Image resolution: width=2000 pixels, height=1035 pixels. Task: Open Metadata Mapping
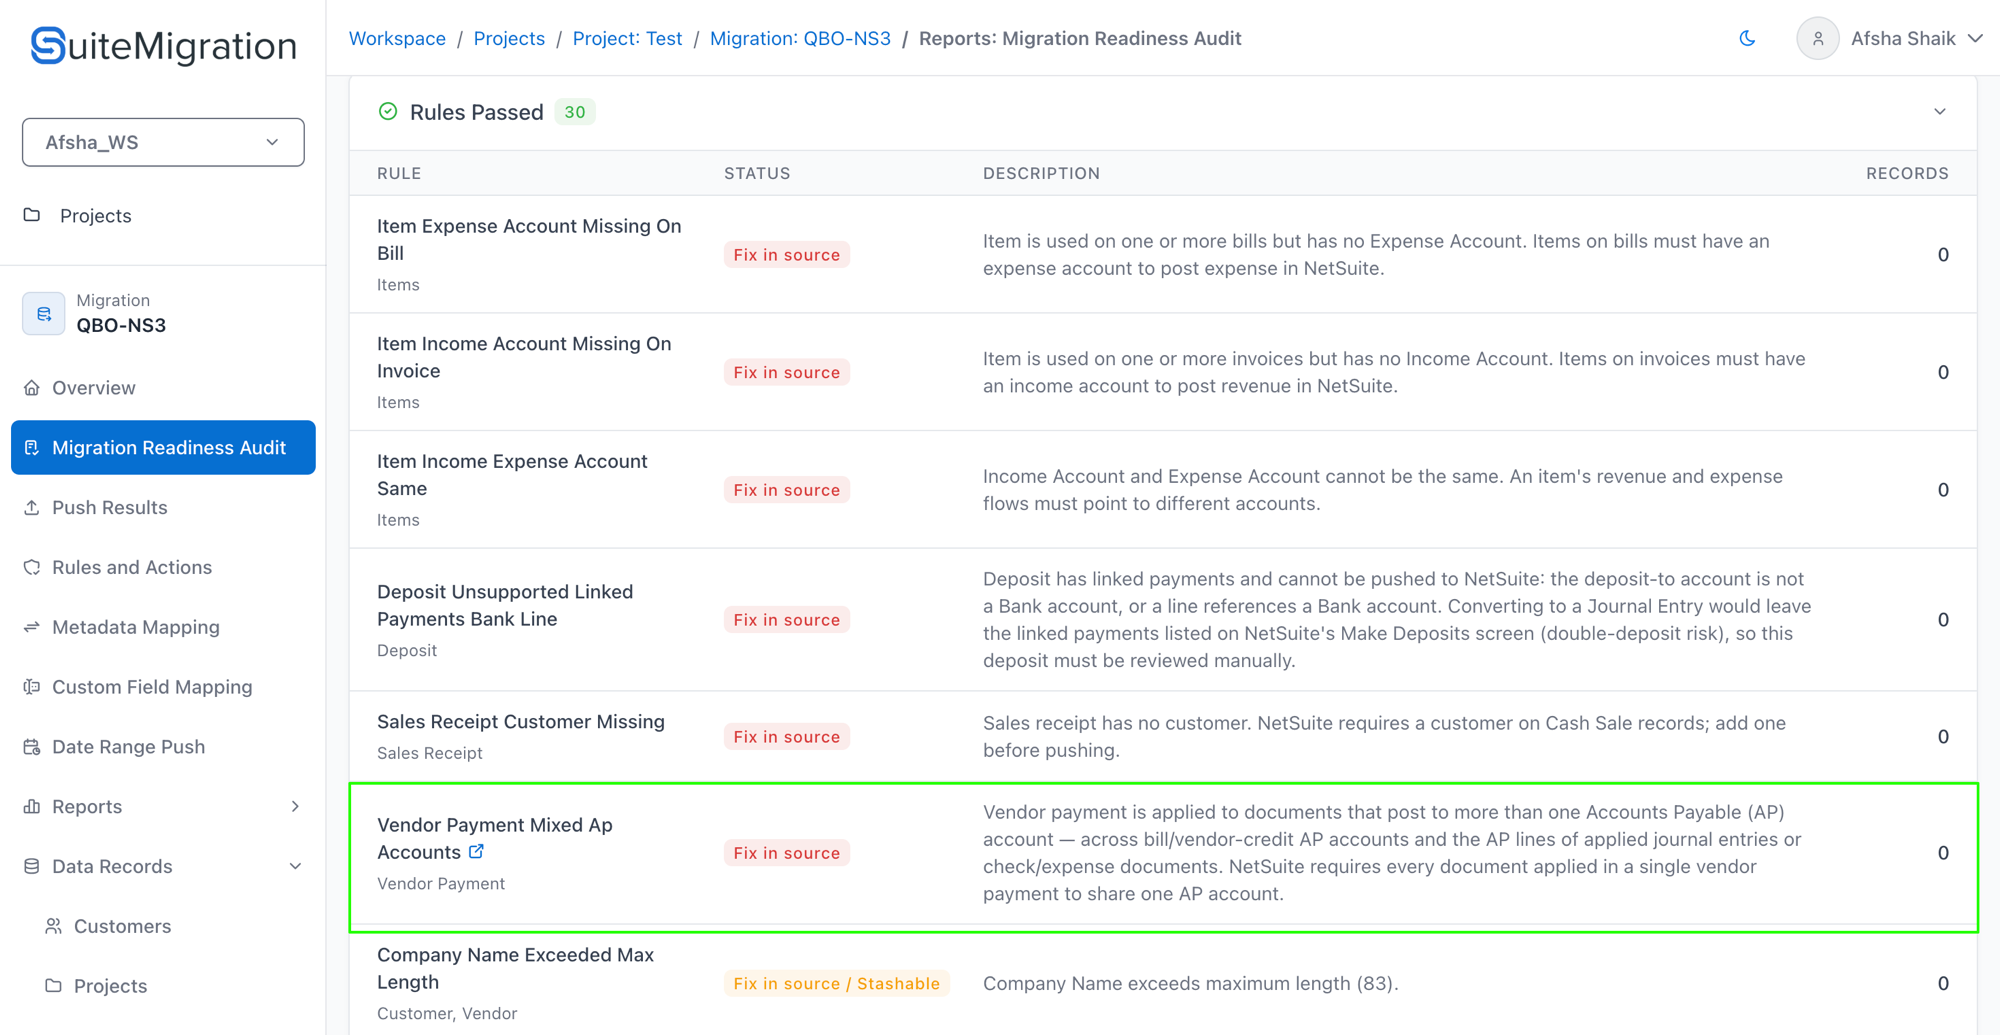136,627
